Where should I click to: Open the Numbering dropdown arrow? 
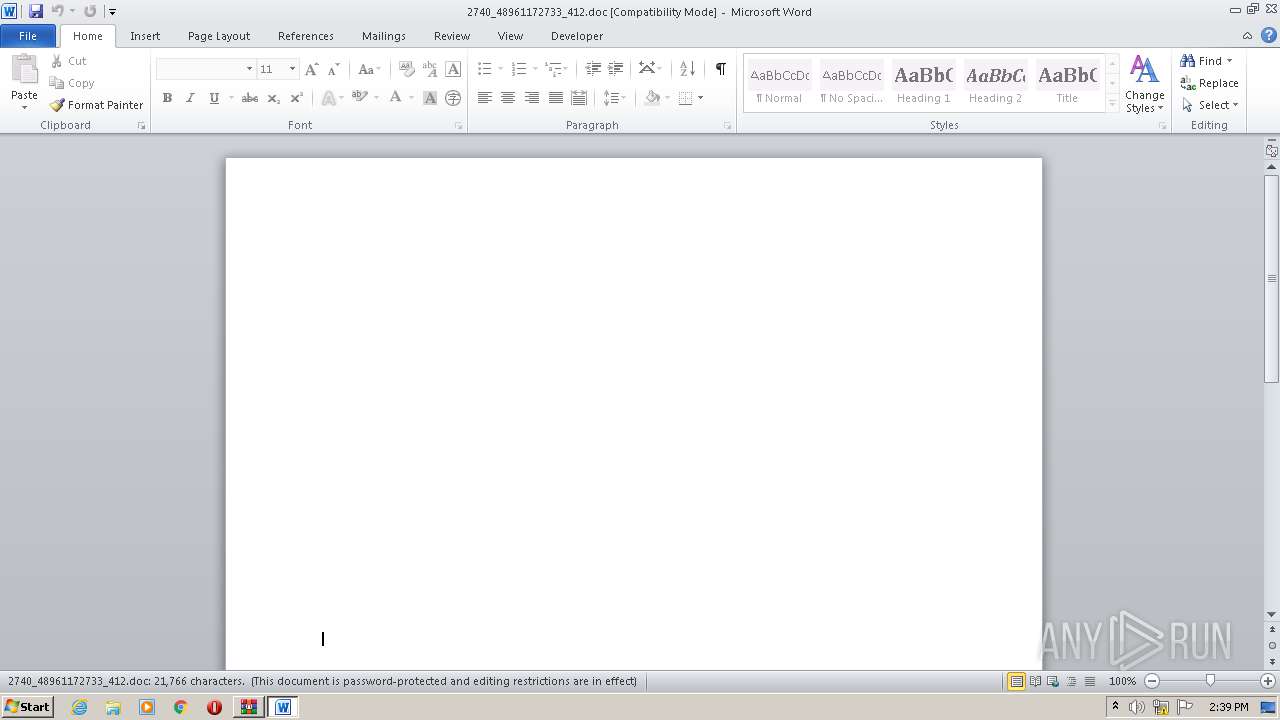pyautogui.click(x=535, y=69)
